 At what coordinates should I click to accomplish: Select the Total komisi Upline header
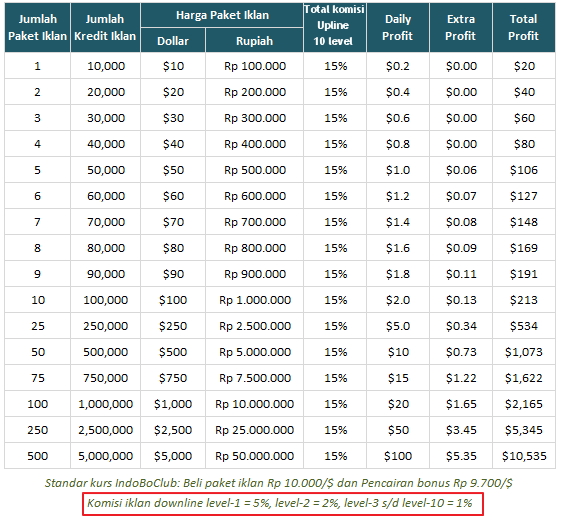coord(335,28)
